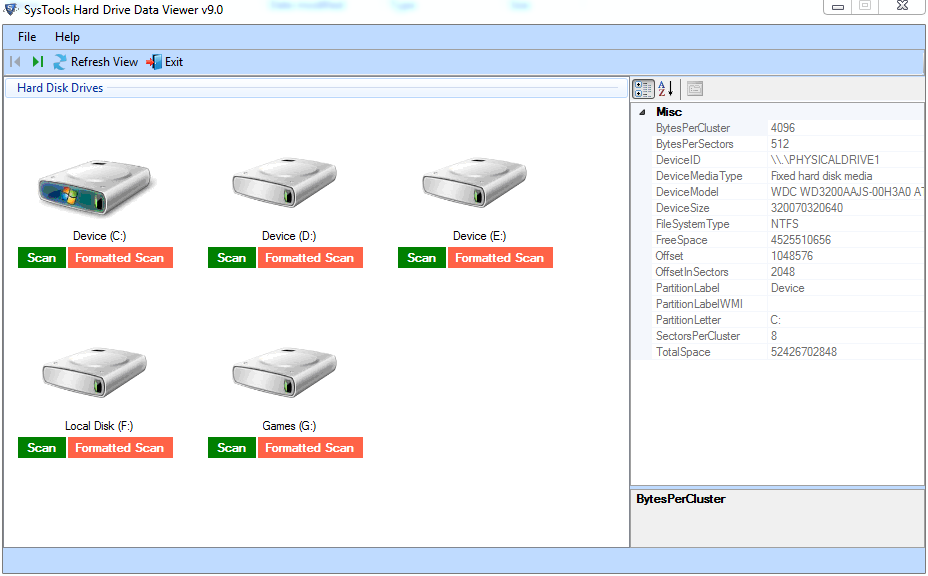Open the Help menu
The width and height of the screenshot is (928, 576).
(x=67, y=37)
